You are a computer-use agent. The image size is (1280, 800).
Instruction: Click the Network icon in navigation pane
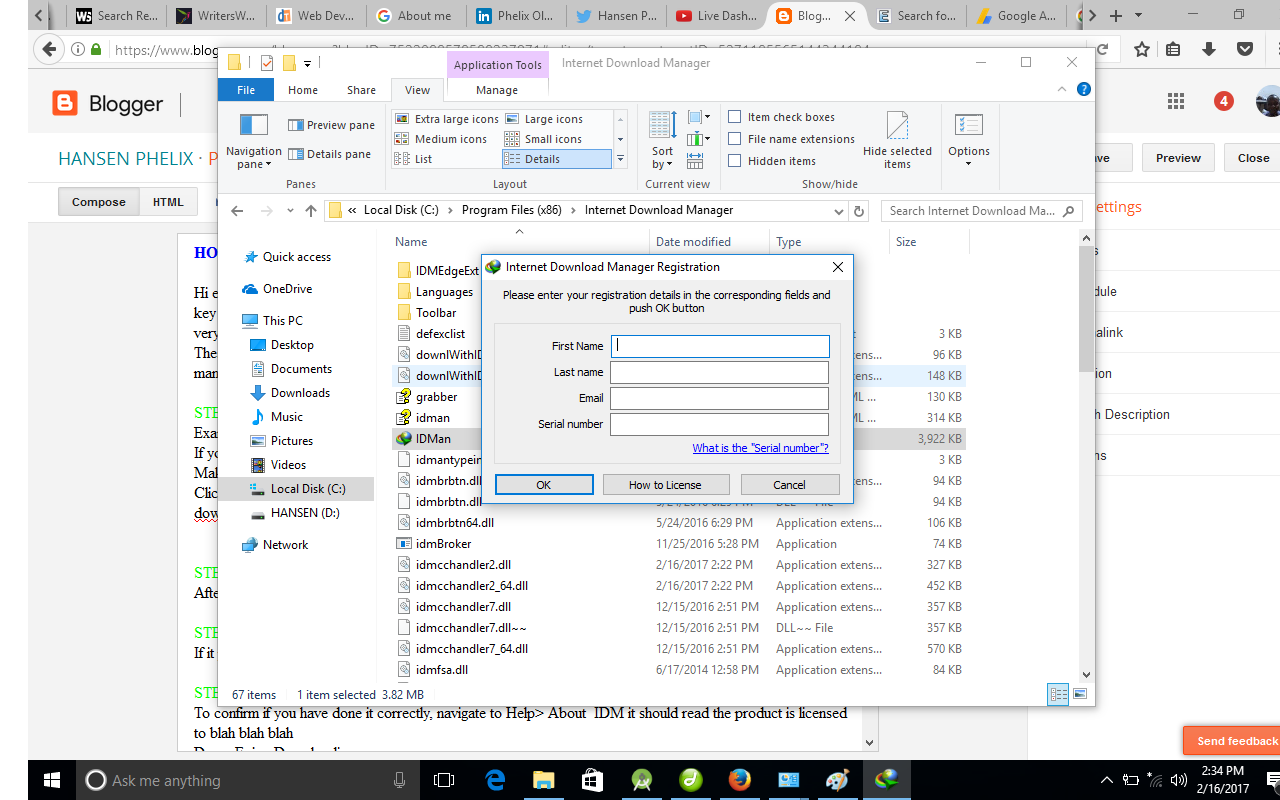pyautogui.click(x=250, y=545)
